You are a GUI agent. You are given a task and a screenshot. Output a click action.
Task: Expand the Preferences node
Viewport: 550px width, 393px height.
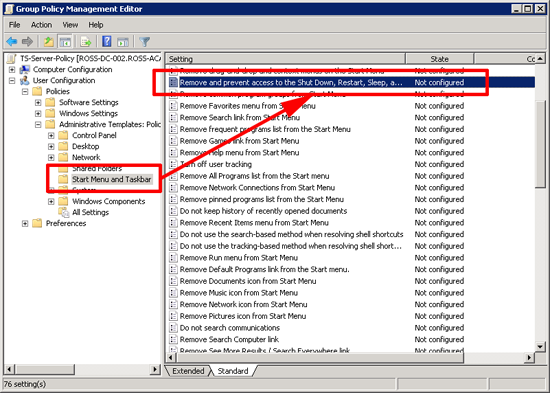pos(25,223)
